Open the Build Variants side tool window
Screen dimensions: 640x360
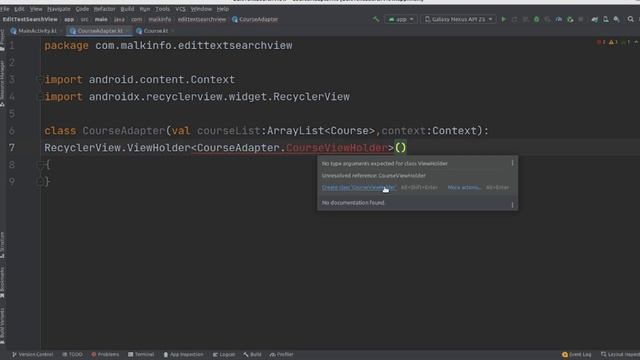tap(2, 327)
